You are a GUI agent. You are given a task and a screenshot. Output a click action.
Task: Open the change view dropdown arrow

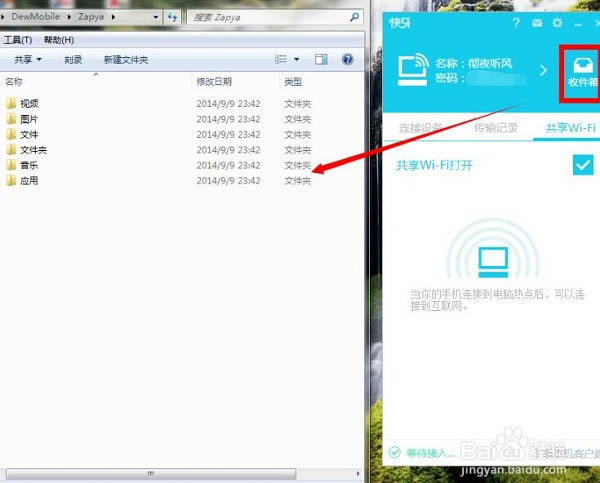[x=298, y=60]
